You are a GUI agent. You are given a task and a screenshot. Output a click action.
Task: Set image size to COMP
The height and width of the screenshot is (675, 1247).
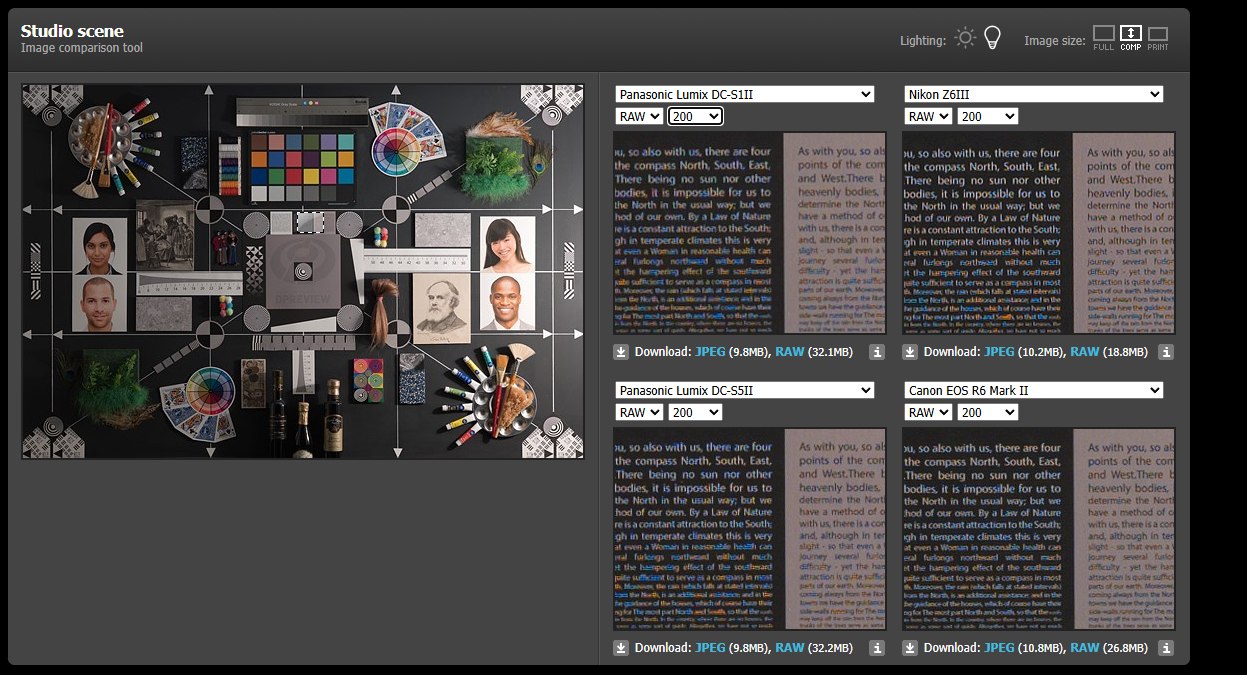click(x=1131, y=38)
